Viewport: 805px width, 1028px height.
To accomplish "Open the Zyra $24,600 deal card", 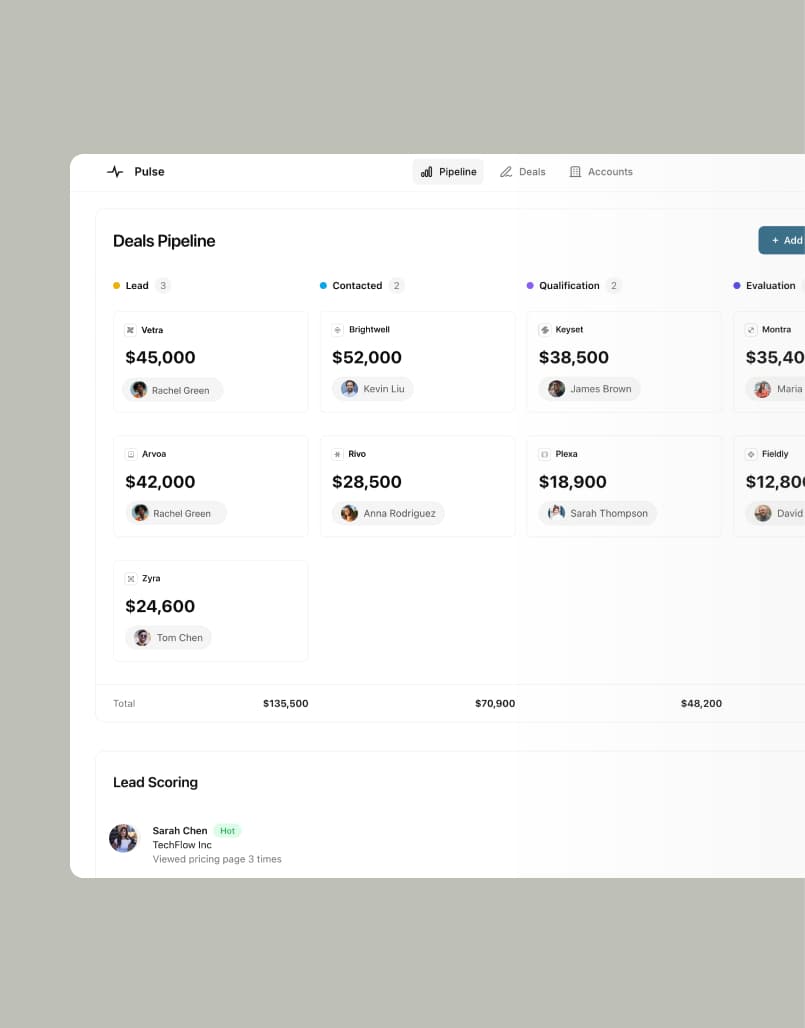I will (210, 608).
